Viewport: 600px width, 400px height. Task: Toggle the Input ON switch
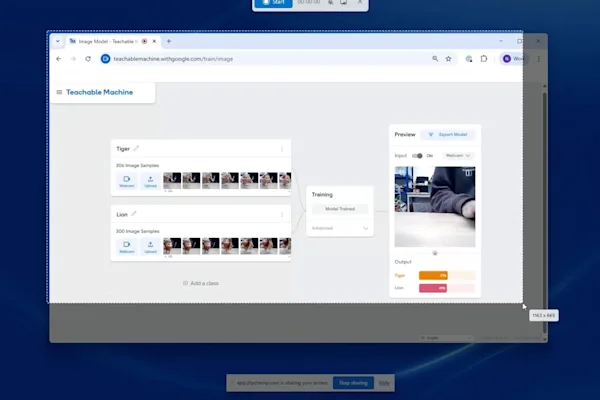[x=417, y=156]
